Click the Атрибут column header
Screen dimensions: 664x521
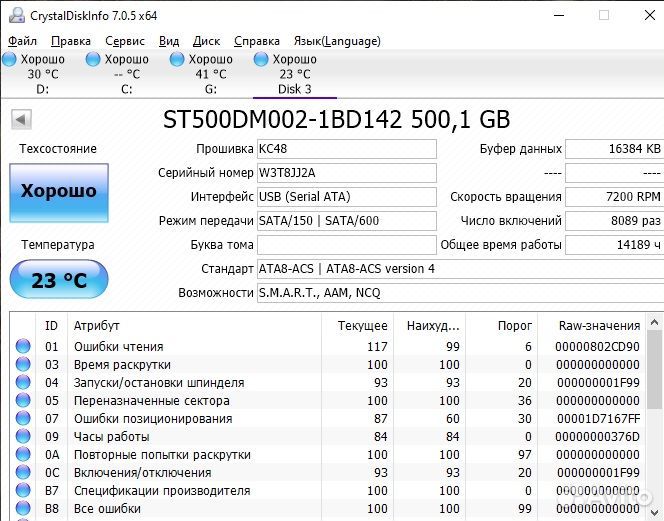[x=194, y=326]
